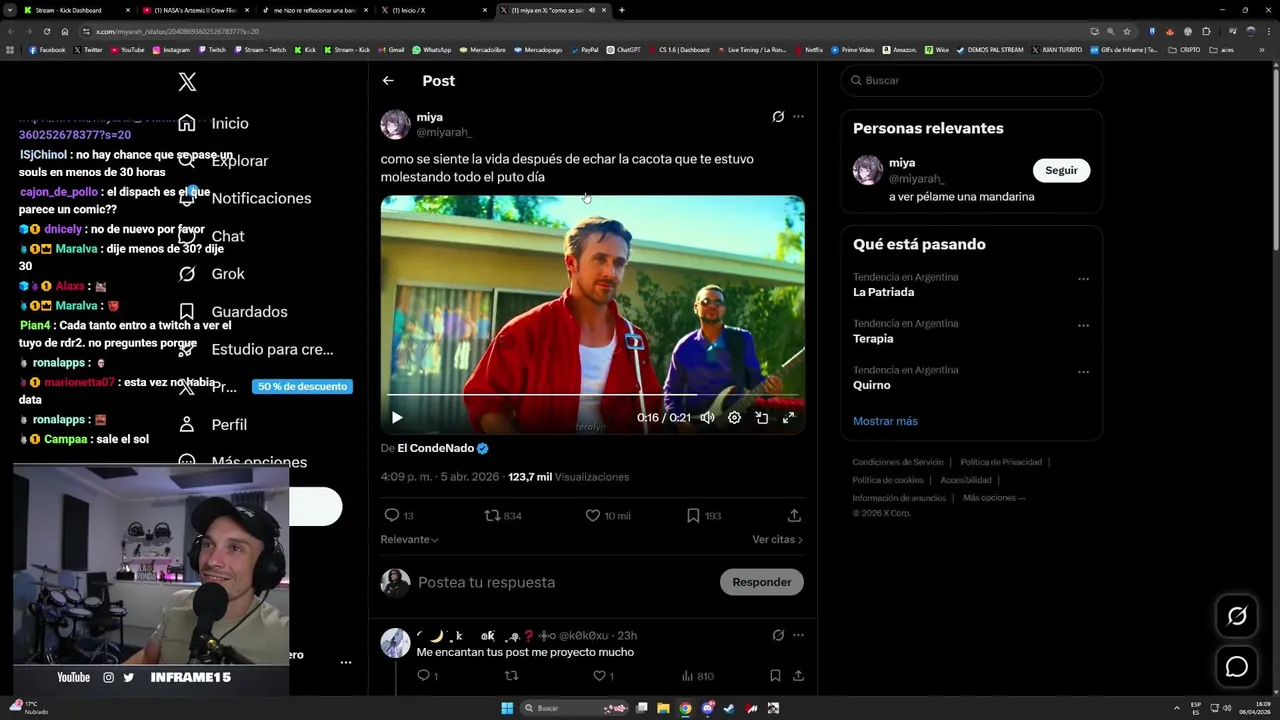1280x720 pixels.
Task: Click the Responder button
Action: pyautogui.click(x=761, y=582)
